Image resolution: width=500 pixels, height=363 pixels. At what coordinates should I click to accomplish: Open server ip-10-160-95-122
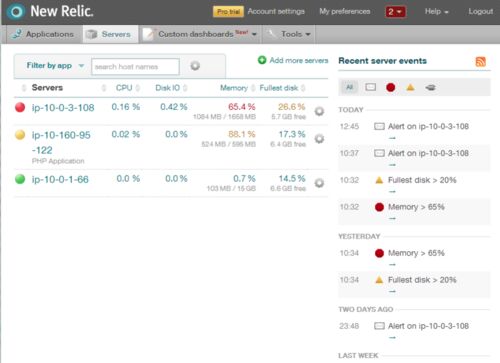(61, 142)
